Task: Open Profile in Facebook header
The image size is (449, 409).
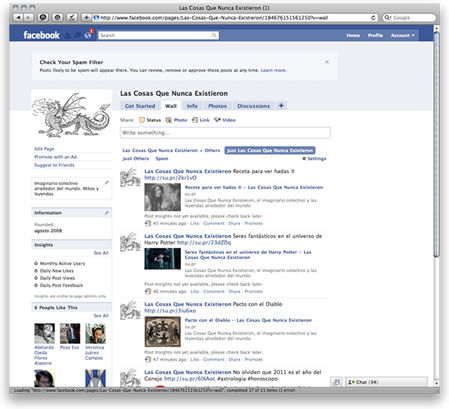Action: [x=375, y=35]
